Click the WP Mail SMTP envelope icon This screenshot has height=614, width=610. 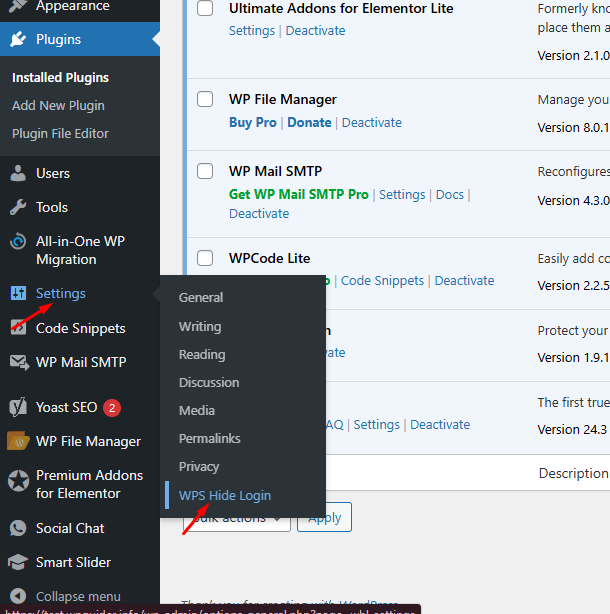pyautogui.click(x=19, y=362)
